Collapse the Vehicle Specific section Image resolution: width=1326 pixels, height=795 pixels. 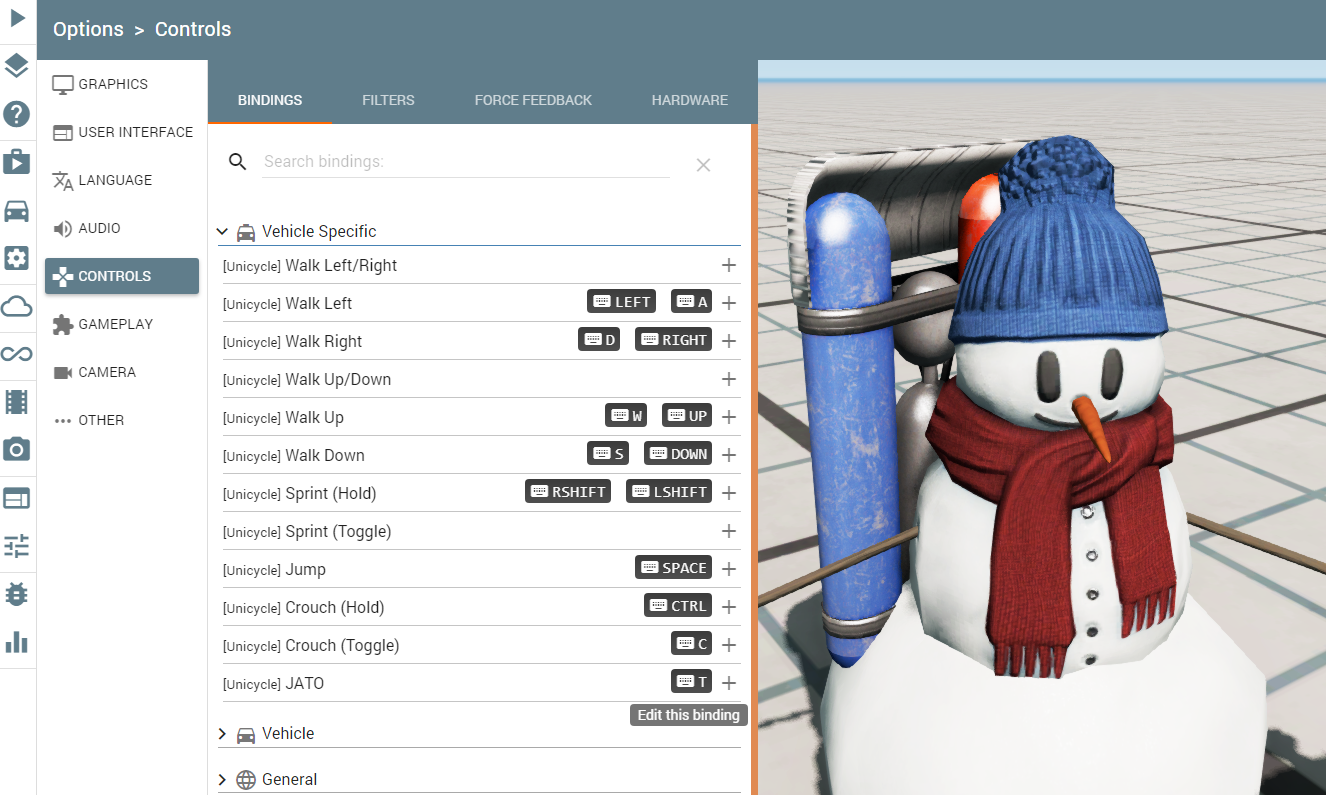(x=222, y=231)
